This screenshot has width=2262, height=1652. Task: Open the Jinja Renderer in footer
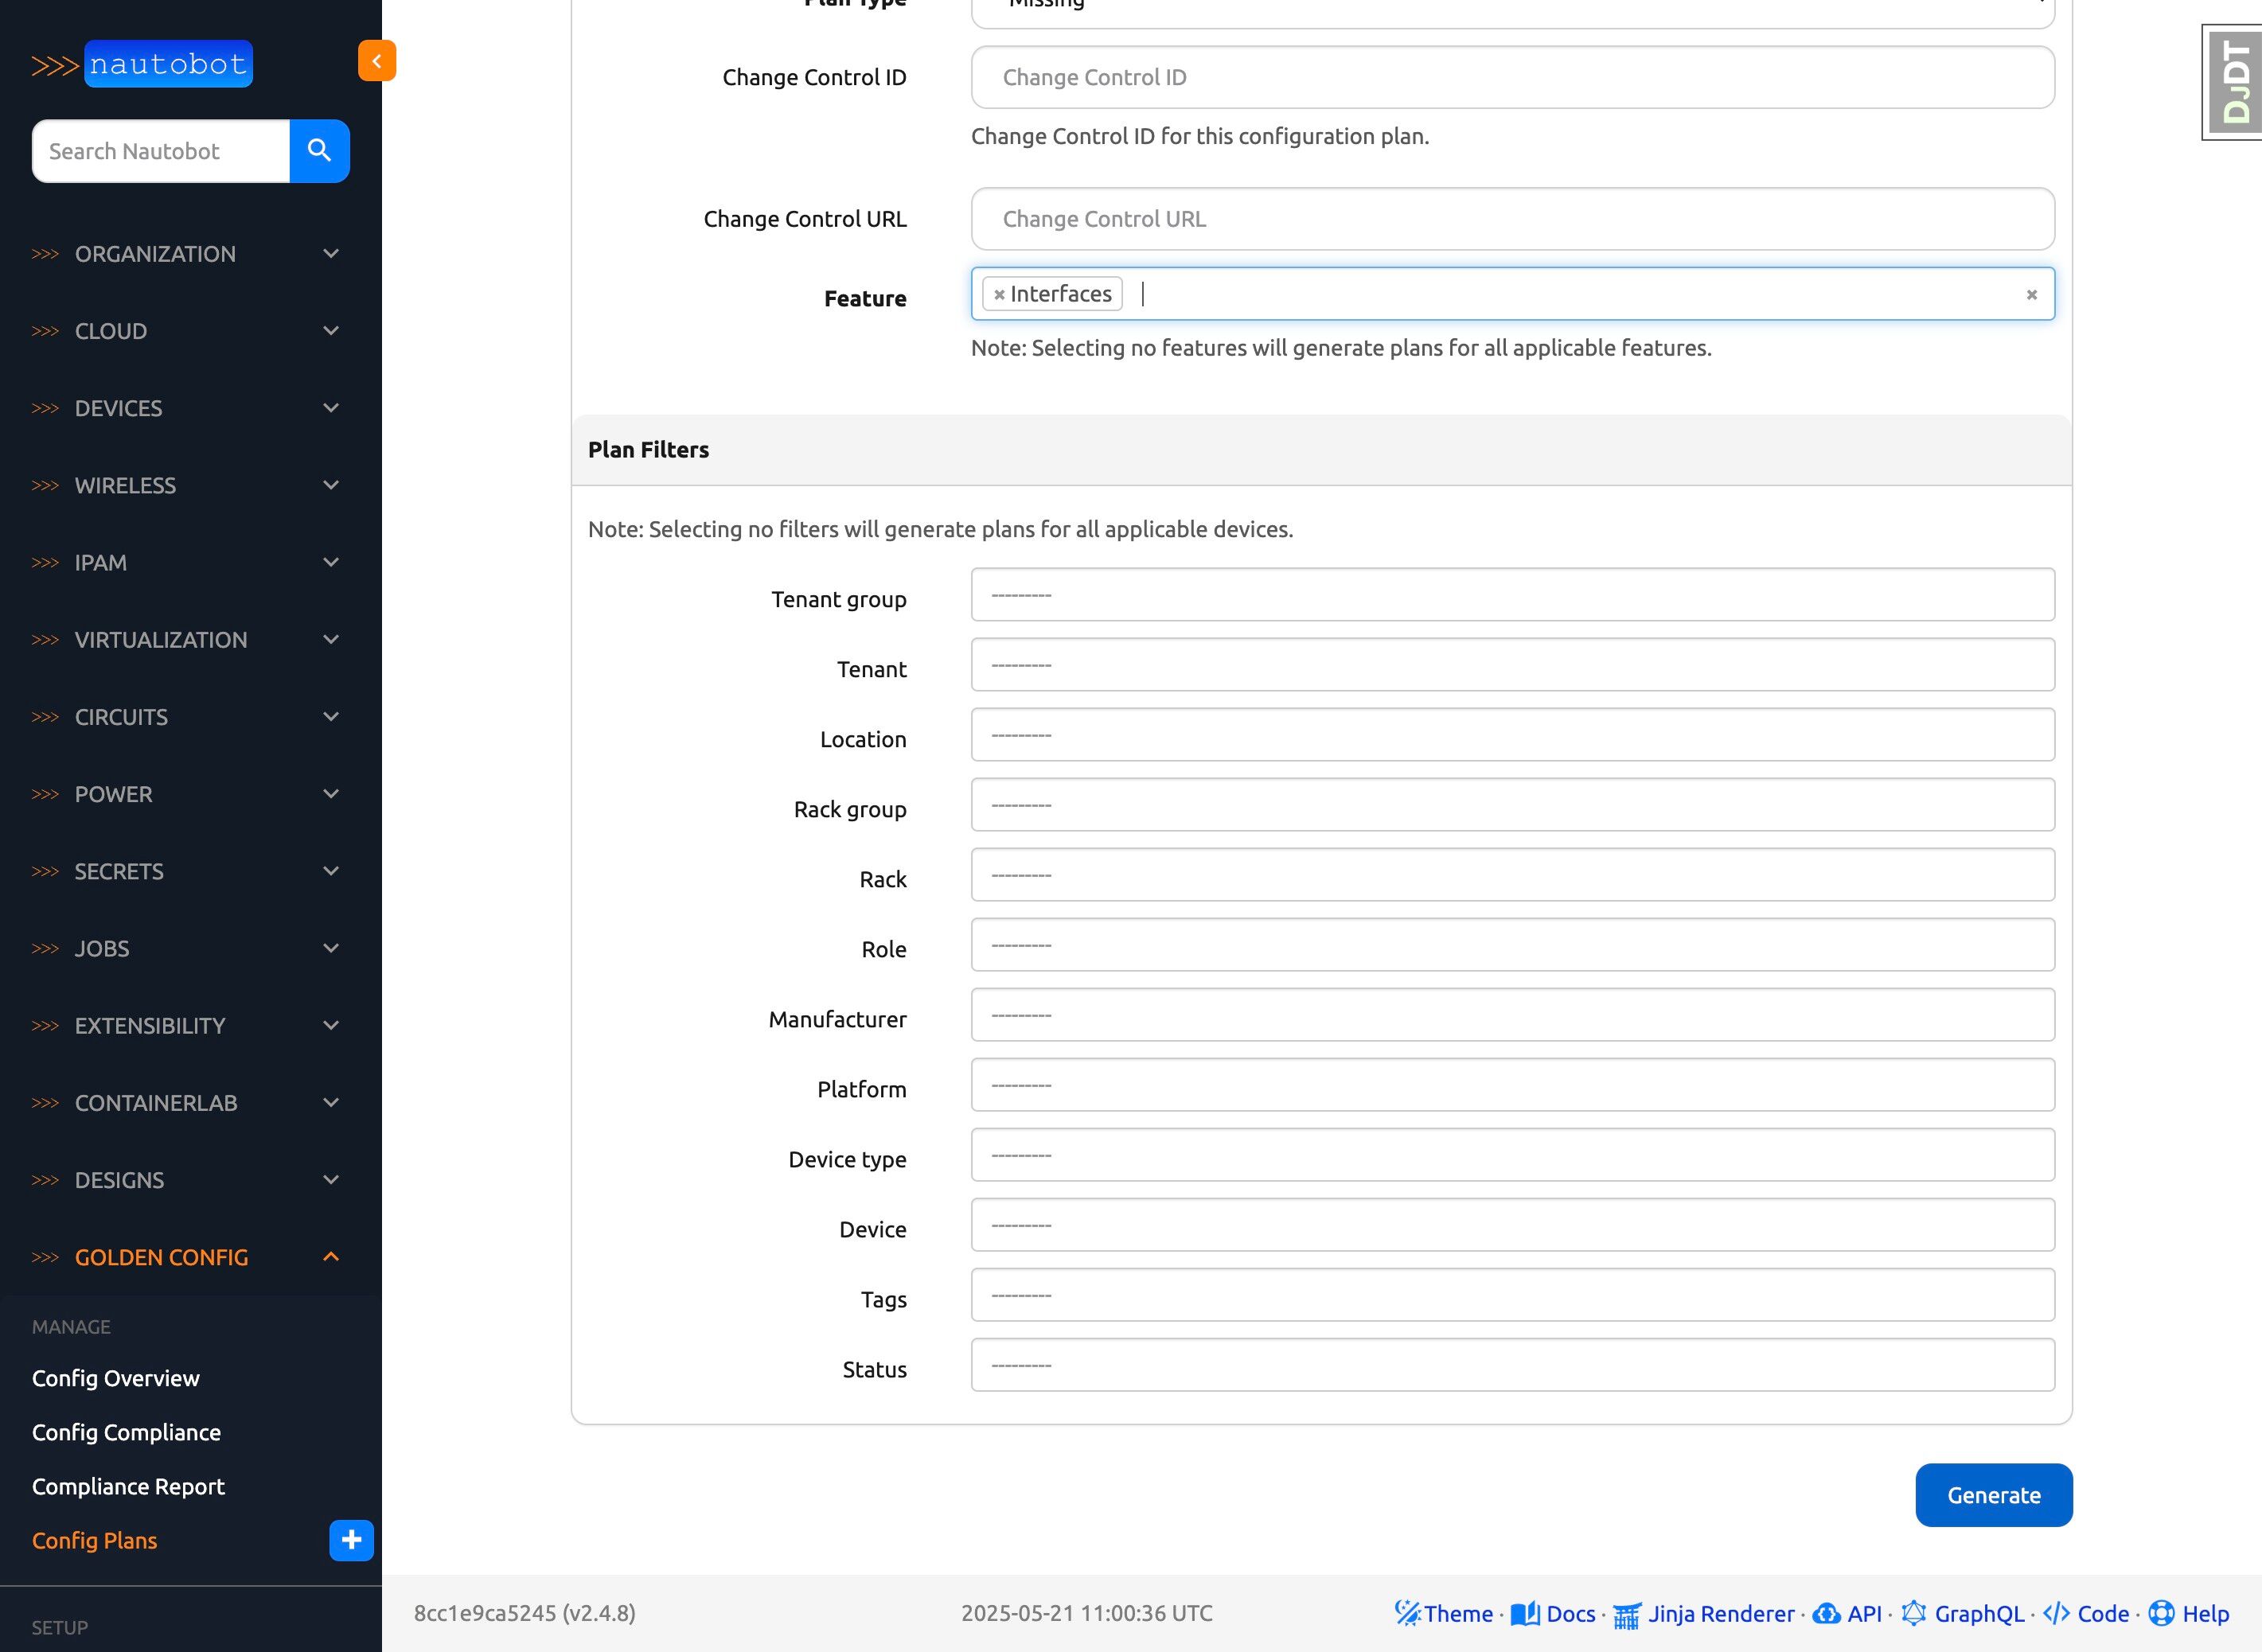[x=1704, y=1613]
